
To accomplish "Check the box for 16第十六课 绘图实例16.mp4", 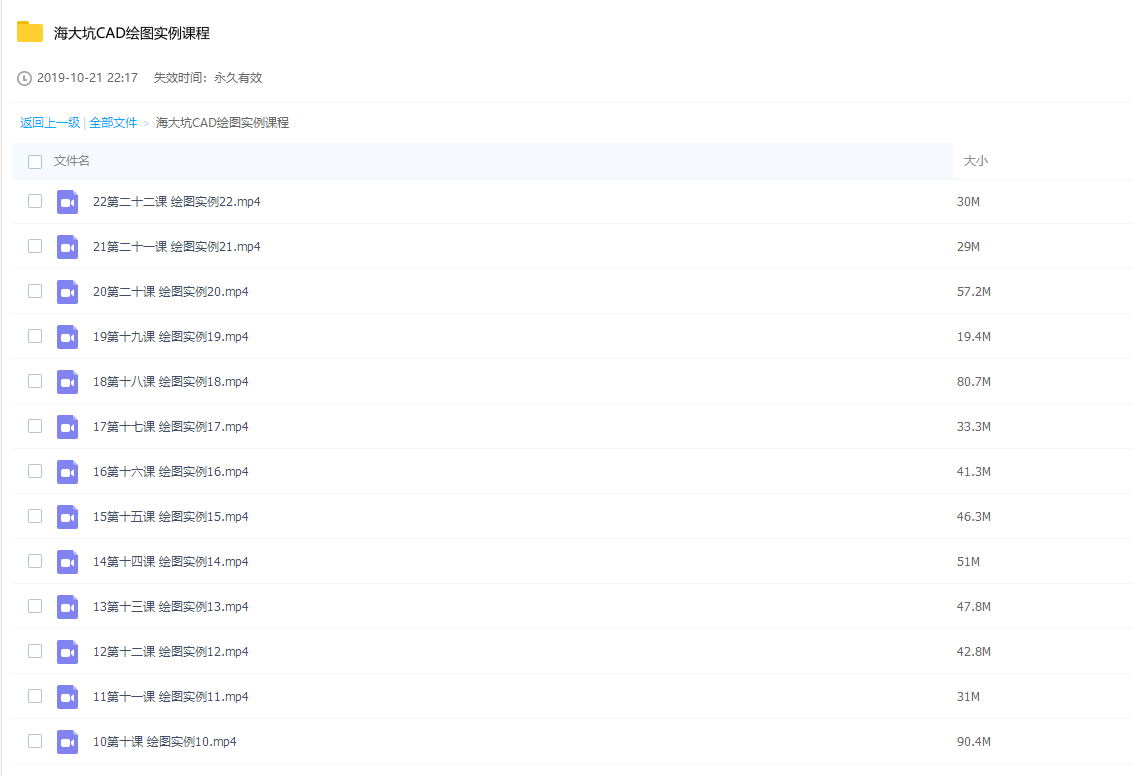I will click(x=35, y=470).
